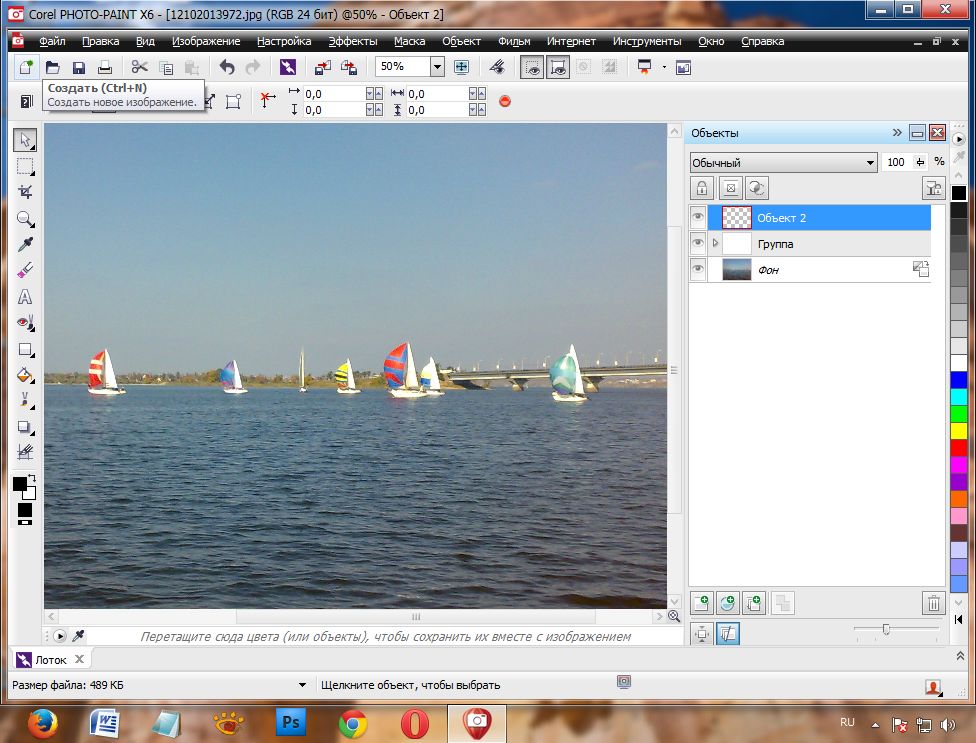The height and width of the screenshot is (743, 976).
Task: Toggle visibility of the Группа layer
Action: pos(698,244)
